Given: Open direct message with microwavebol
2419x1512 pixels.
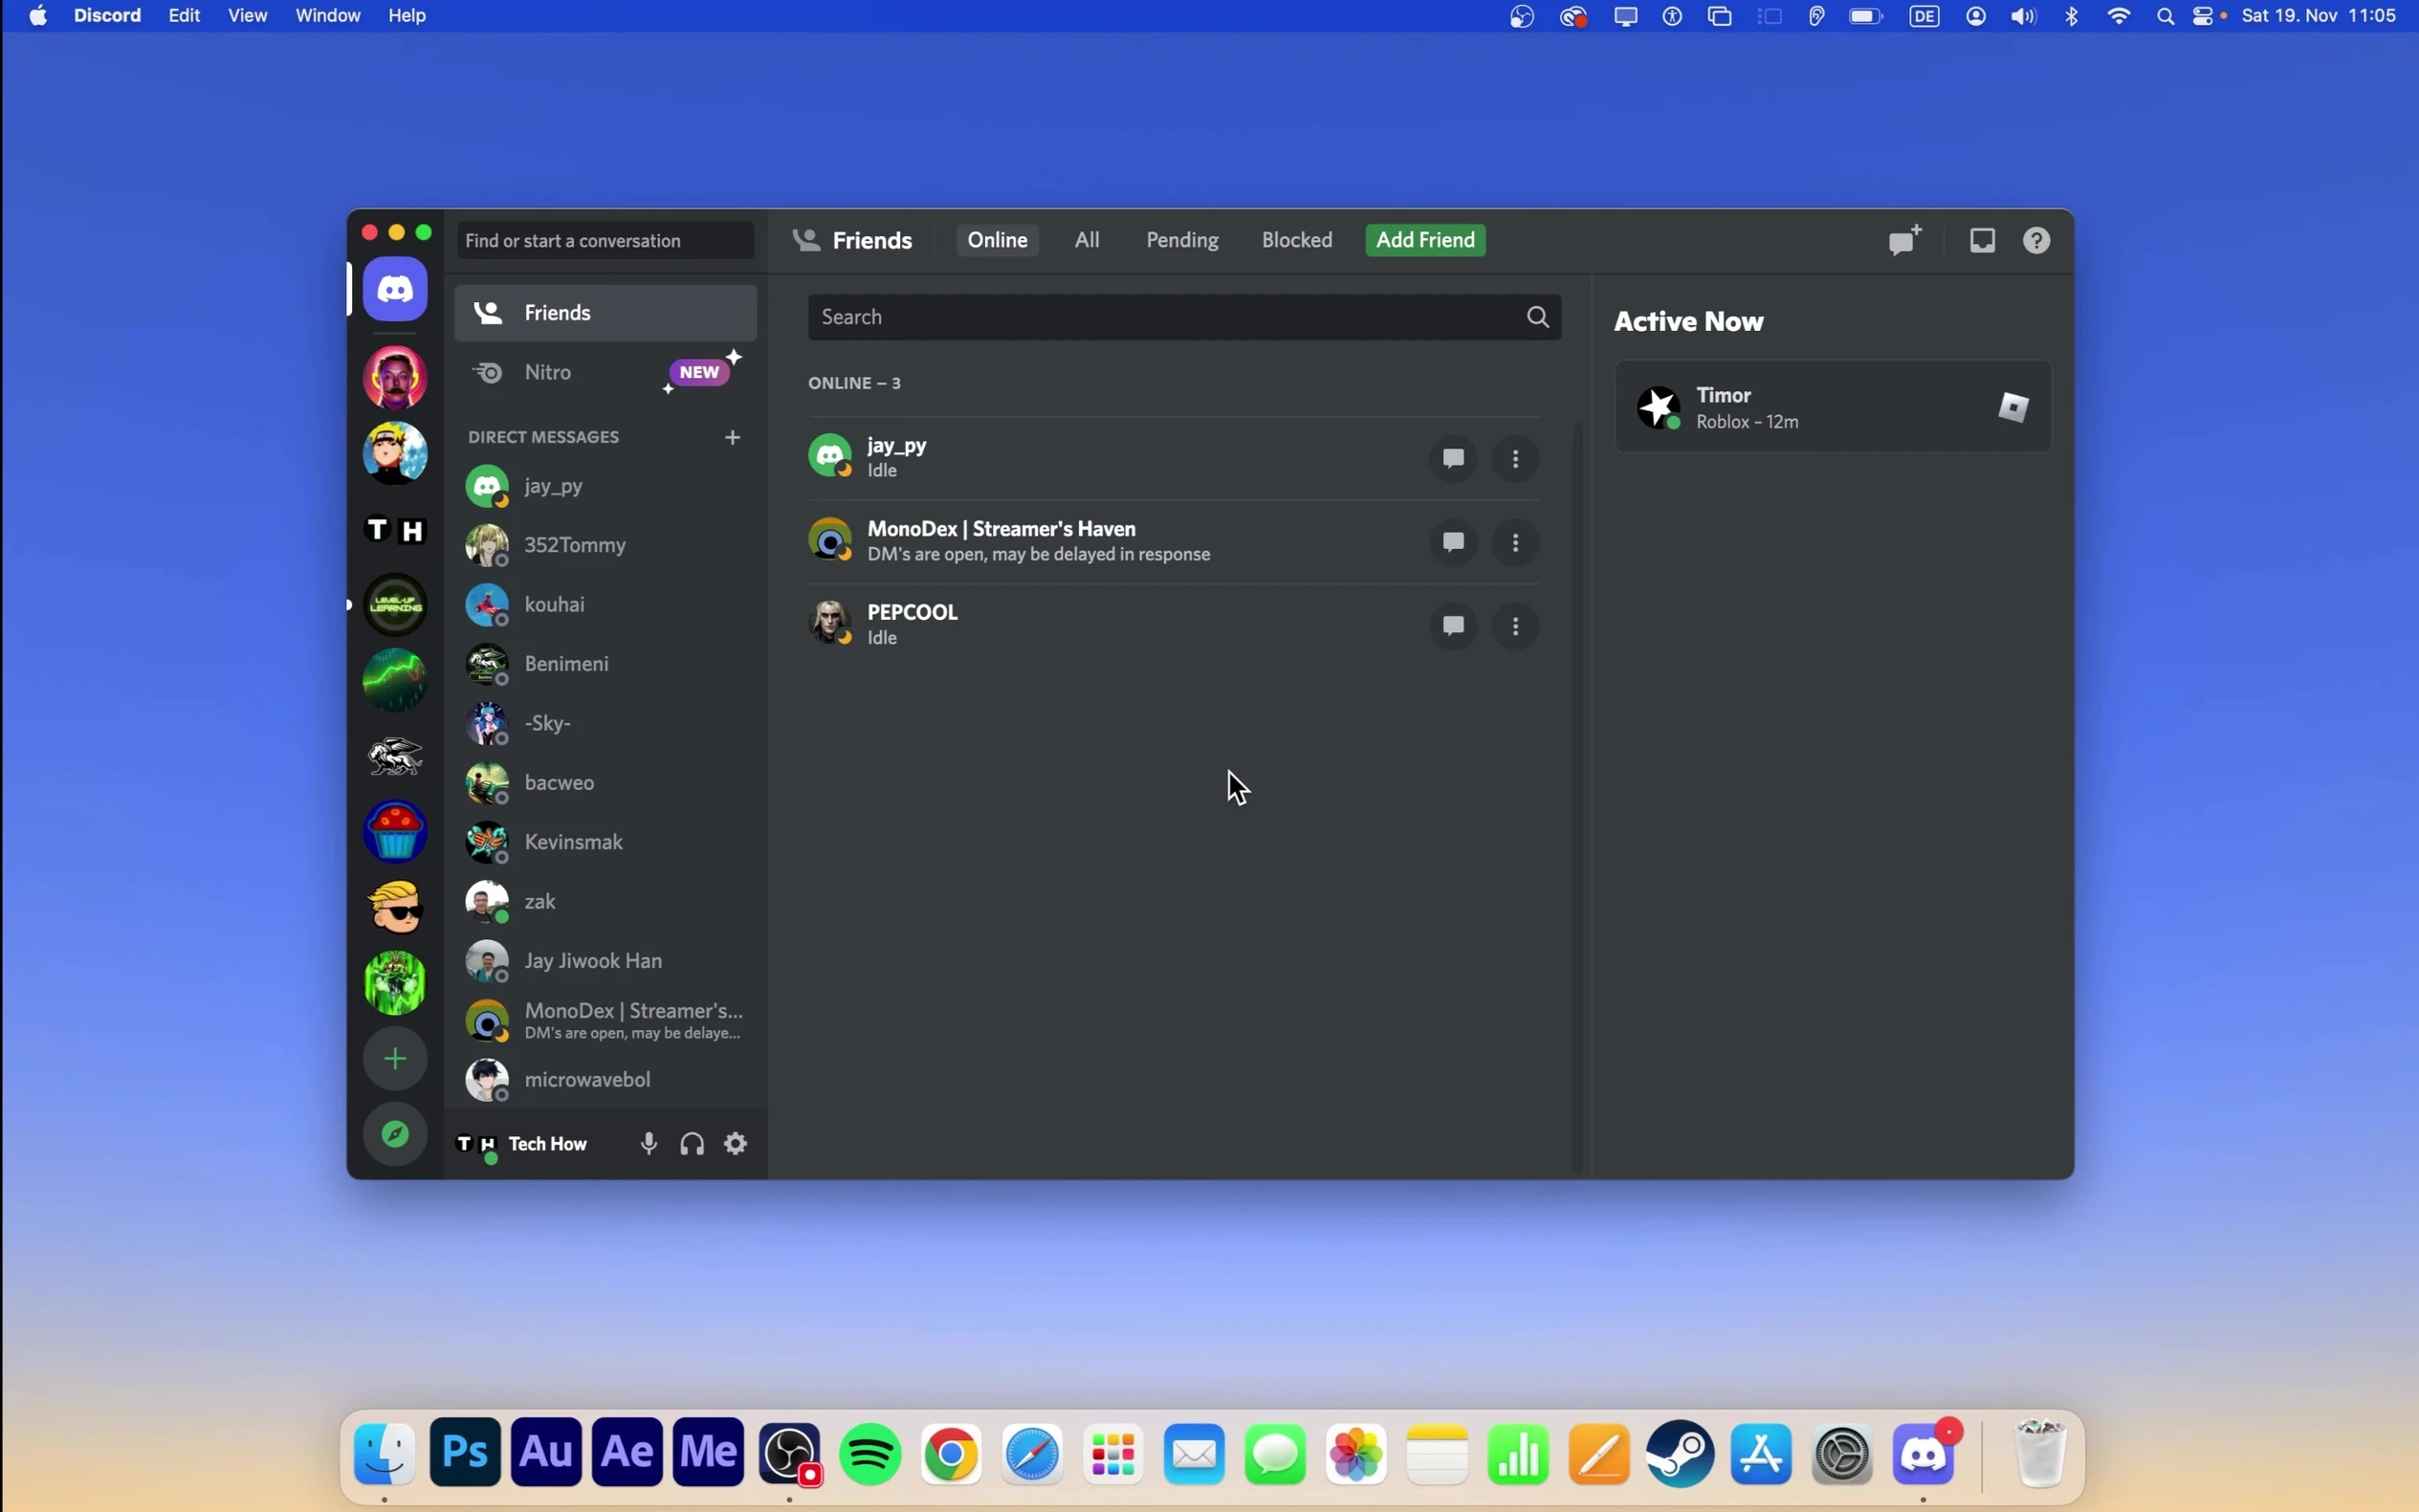Looking at the screenshot, I should click(x=606, y=1080).
